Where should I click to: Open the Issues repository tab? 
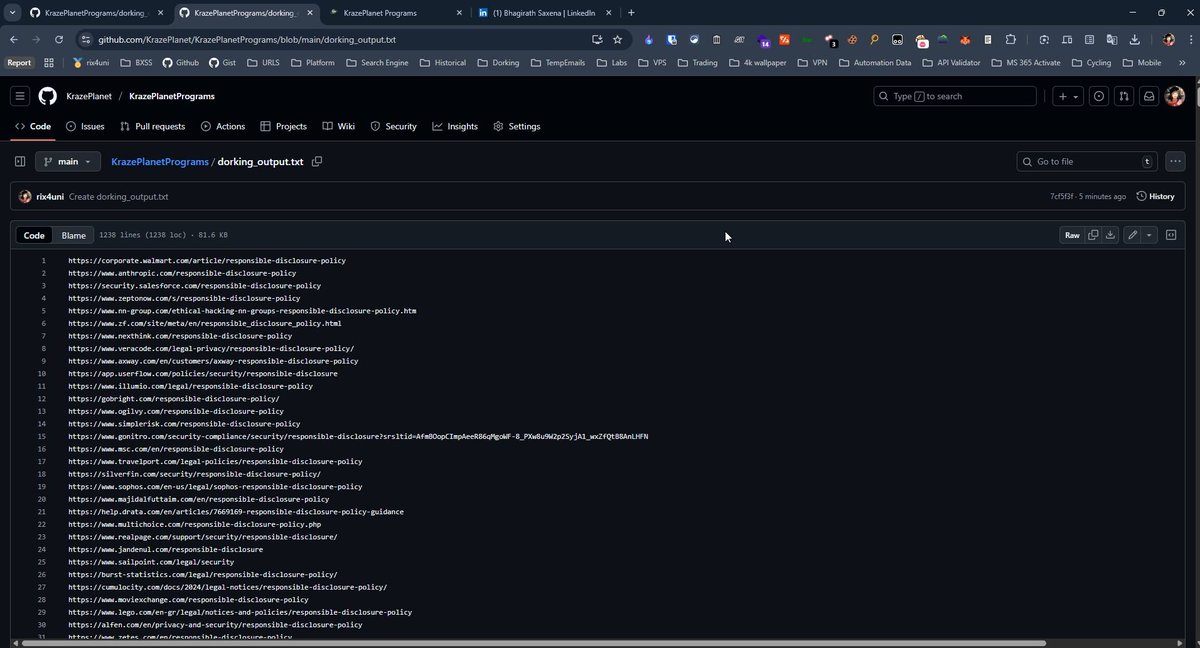point(85,126)
